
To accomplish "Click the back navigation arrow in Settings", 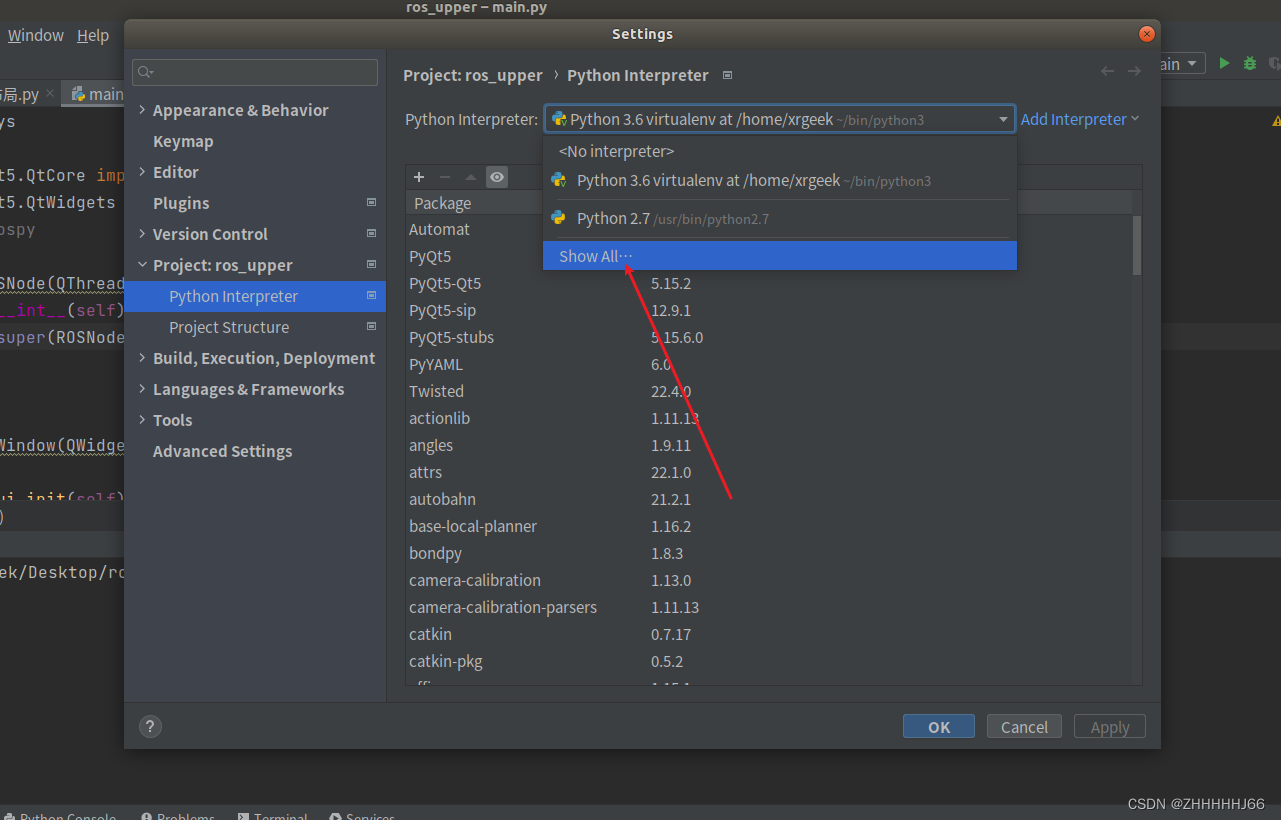I will [1107, 71].
